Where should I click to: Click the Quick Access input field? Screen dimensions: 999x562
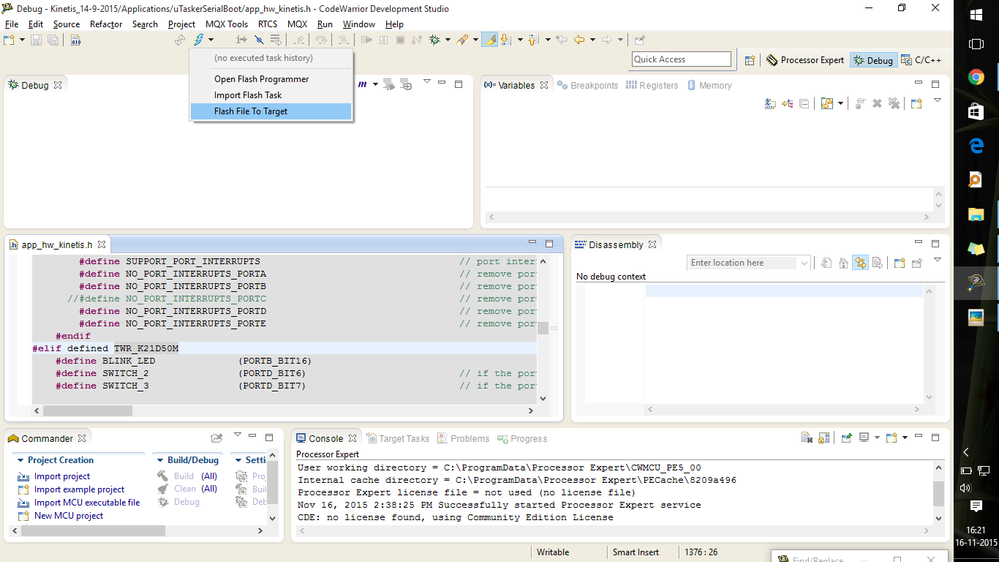click(x=681, y=59)
